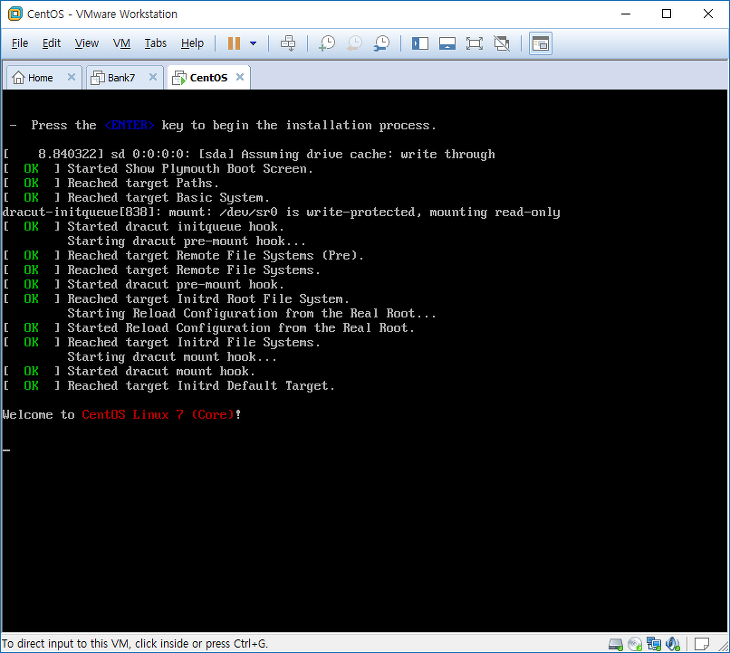Viewport: 730px width, 653px height.
Task: Click the network adapter status icon
Action: click(x=654, y=644)
